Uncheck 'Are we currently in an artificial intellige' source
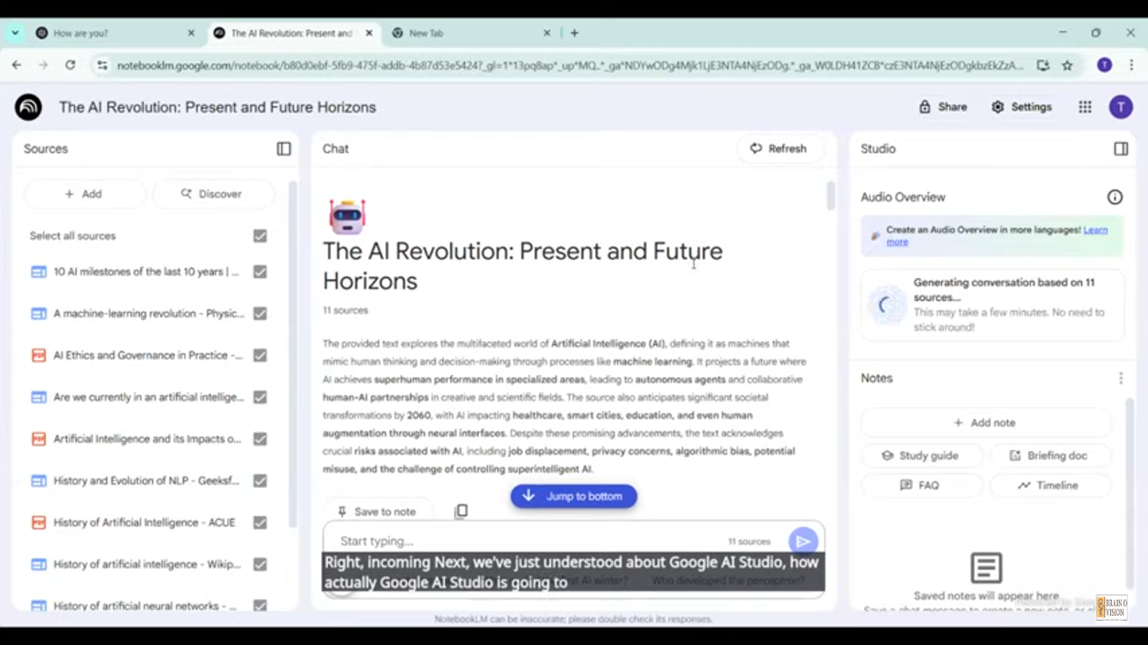Image resolution: width=1148 pixels, height=645 pixels. [260, 397]
